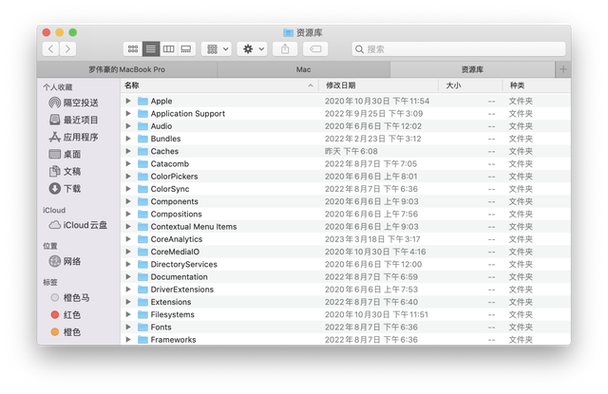Sort by the 修改日期 column header
This screenshot has height=394, width=608.
[x=378, y=85]
